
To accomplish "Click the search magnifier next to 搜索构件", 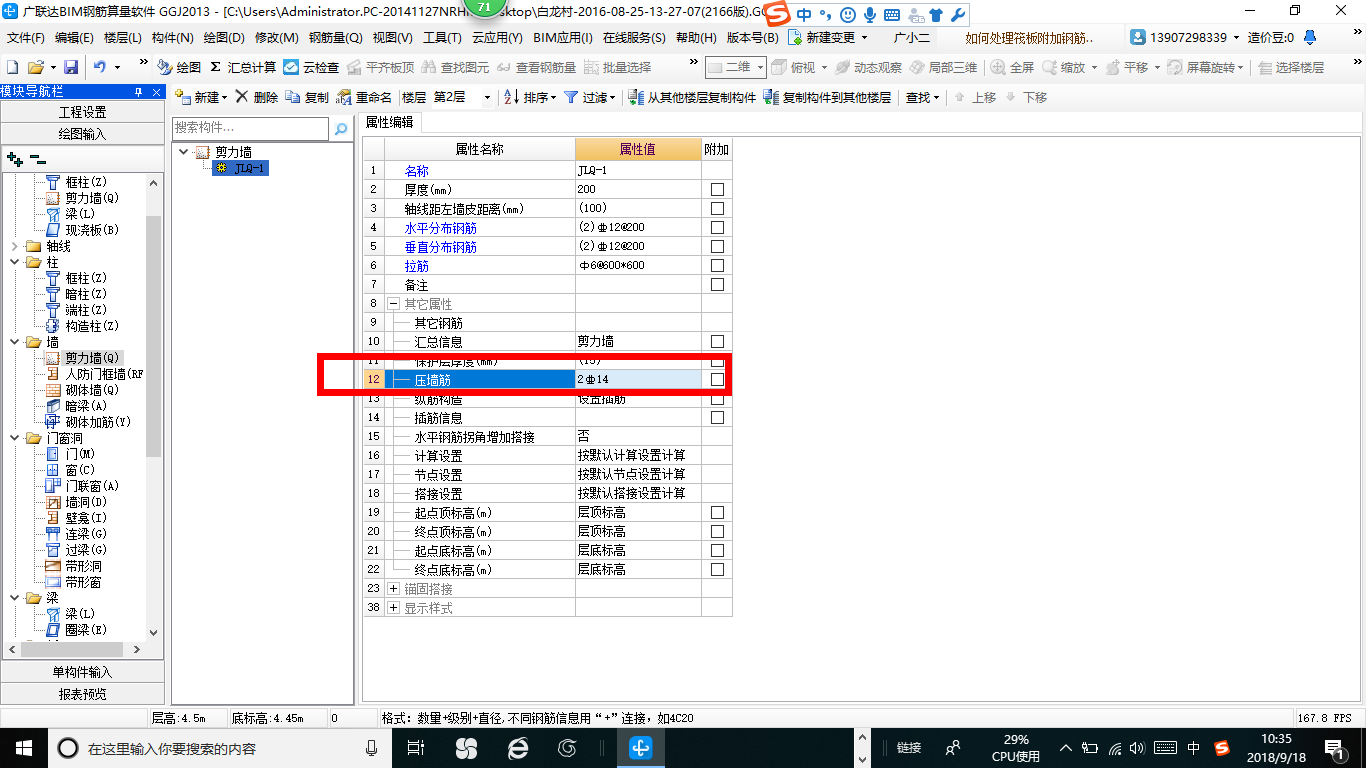I will coord(341,128).
